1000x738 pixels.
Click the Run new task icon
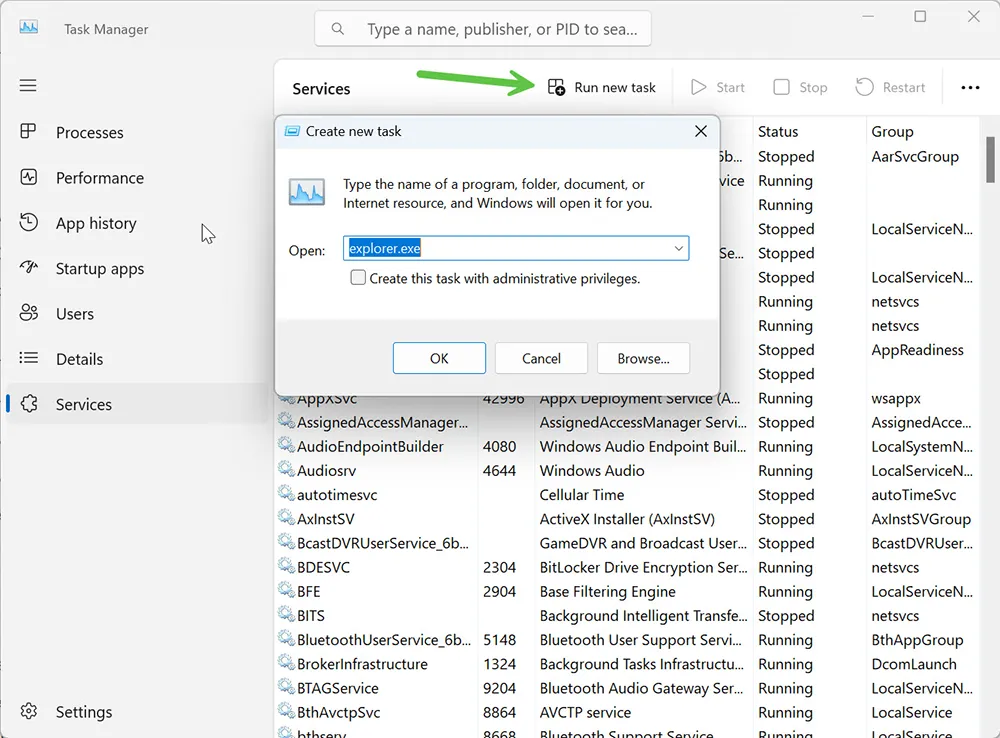(556, 87)
